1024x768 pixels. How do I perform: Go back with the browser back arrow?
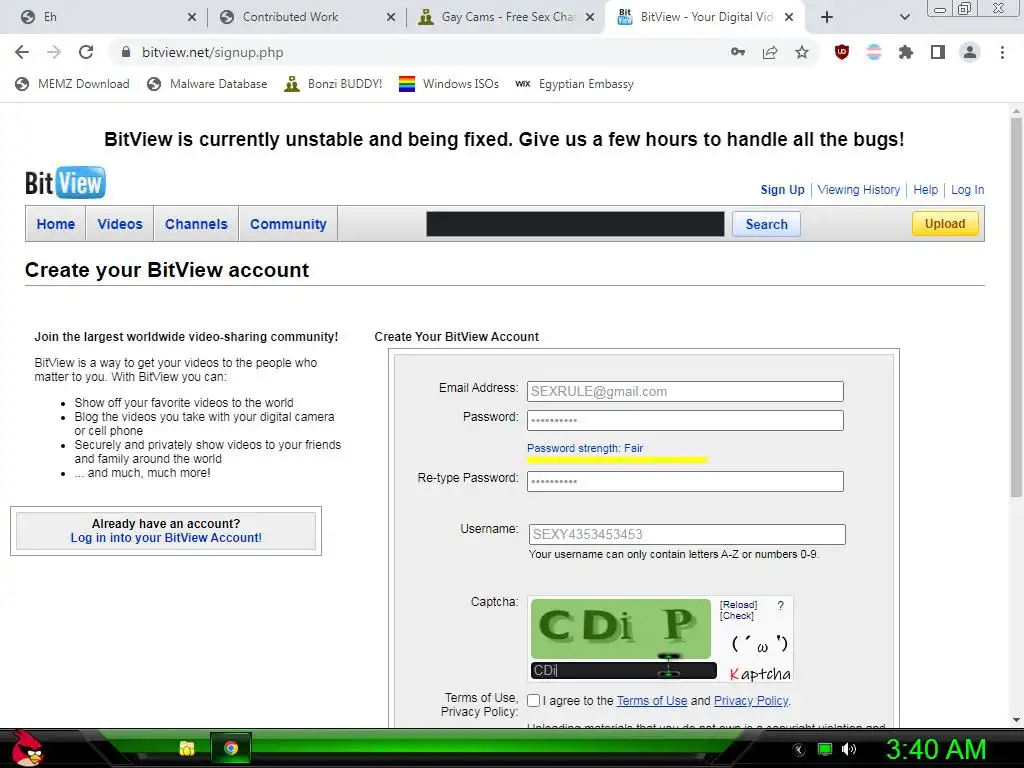(x=22, y=52)
